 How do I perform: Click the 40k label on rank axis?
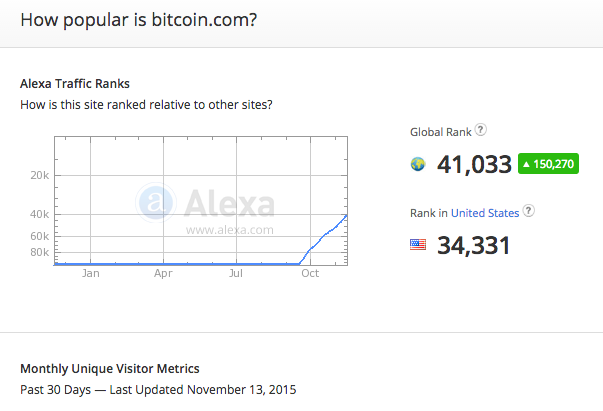coord(40,214)
